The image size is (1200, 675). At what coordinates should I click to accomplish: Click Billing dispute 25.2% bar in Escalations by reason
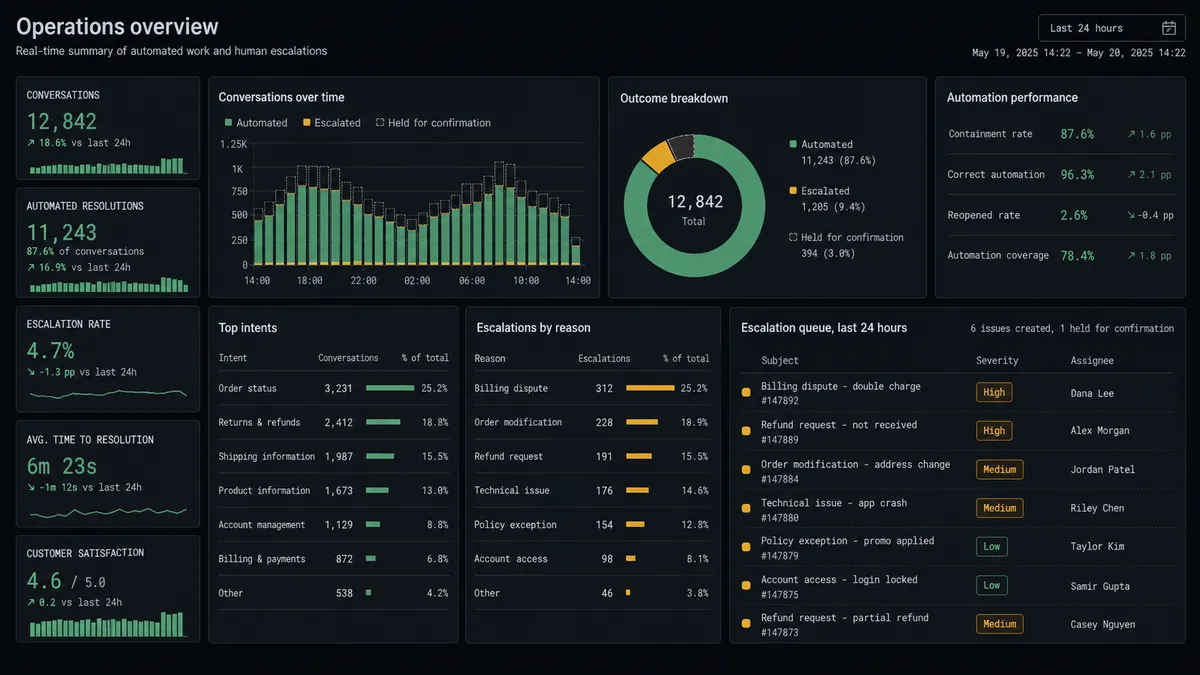click(x=650, y=388)
